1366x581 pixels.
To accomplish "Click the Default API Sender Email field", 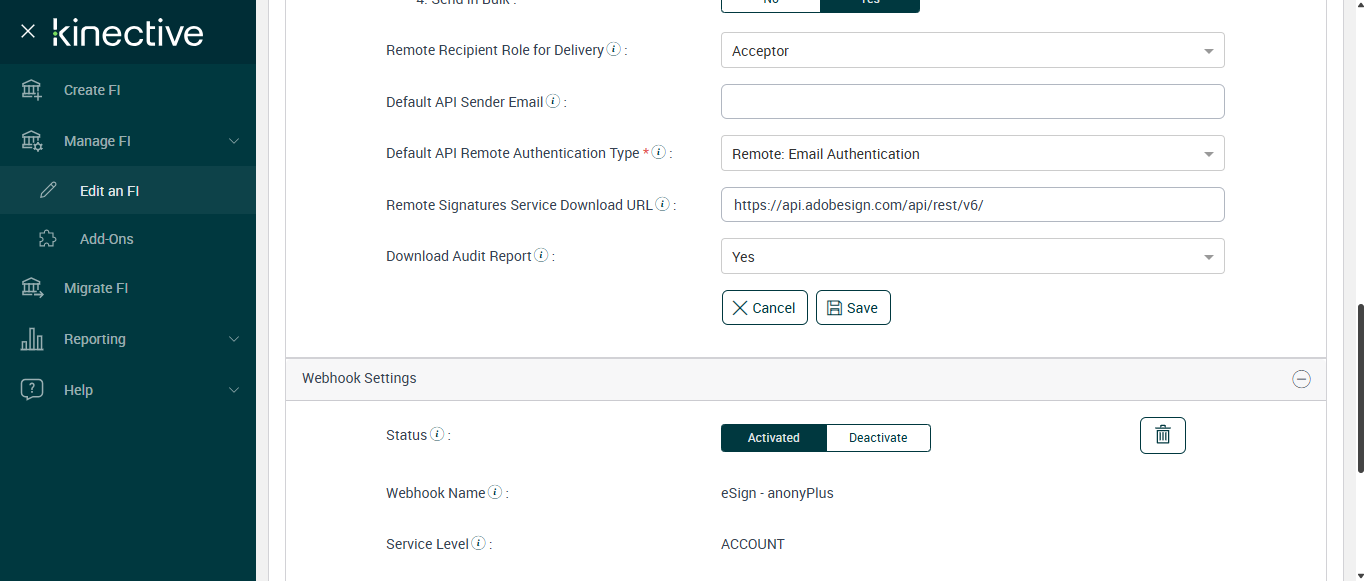I will click(x=972, y=102).
